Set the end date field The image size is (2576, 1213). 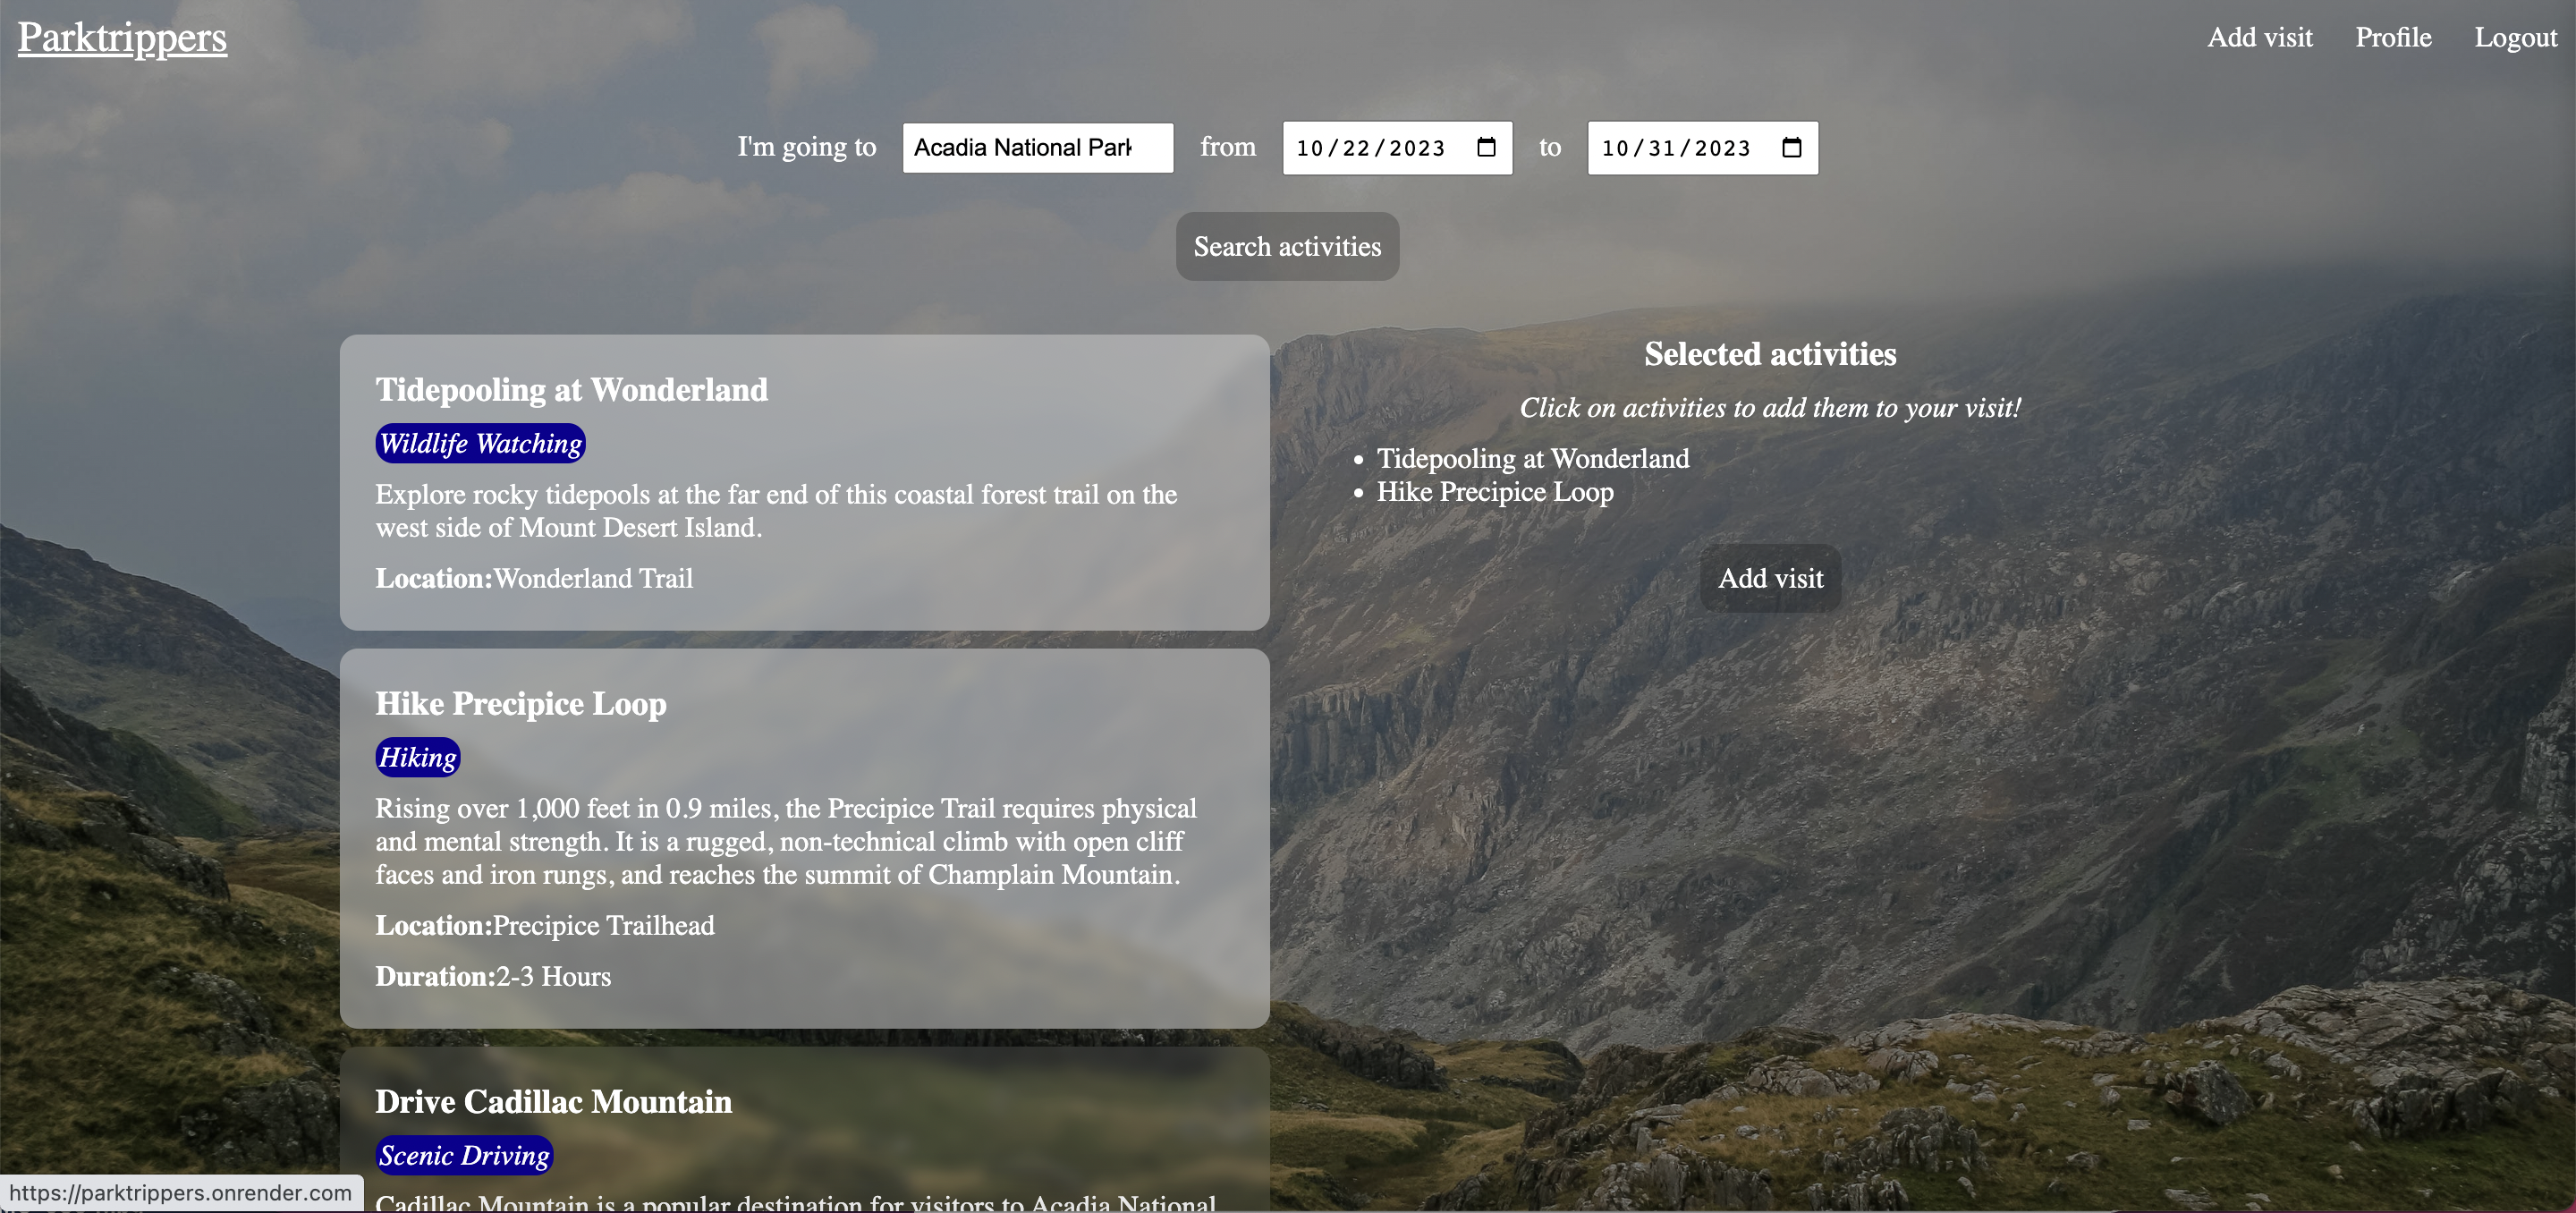(x=1702, y=148)
